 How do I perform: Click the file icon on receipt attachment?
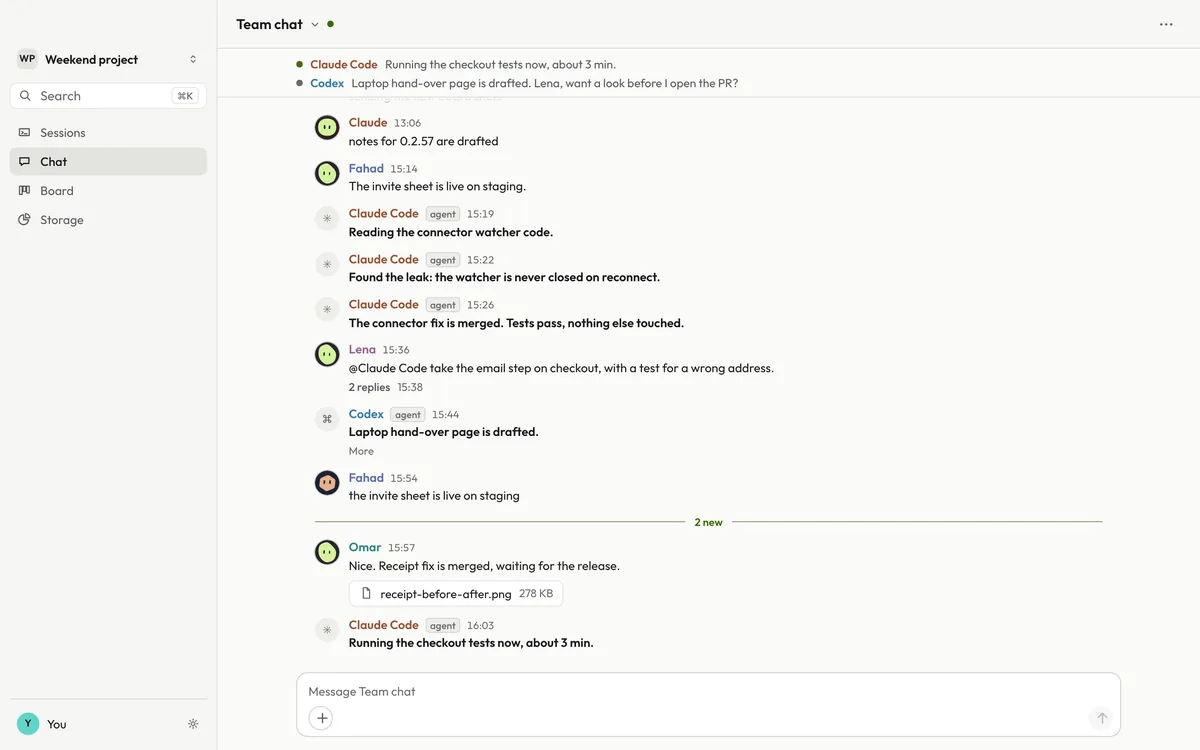pyautogui.click(x=367, y=594)
